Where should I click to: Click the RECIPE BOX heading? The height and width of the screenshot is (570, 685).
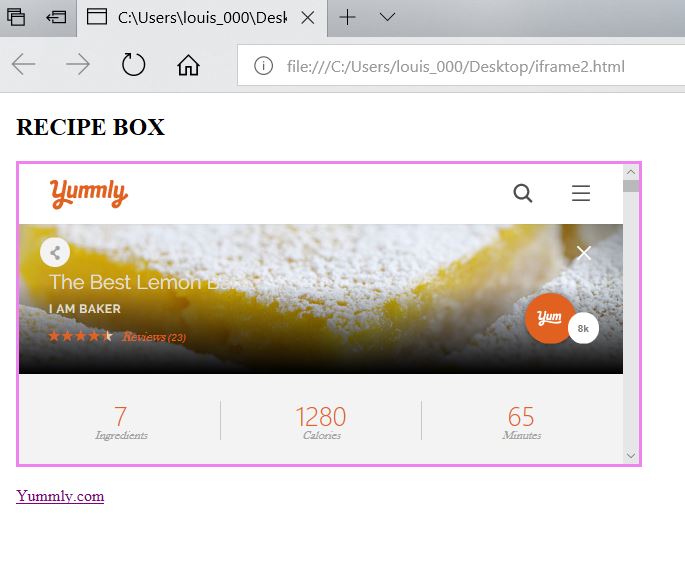pos(90,127)
